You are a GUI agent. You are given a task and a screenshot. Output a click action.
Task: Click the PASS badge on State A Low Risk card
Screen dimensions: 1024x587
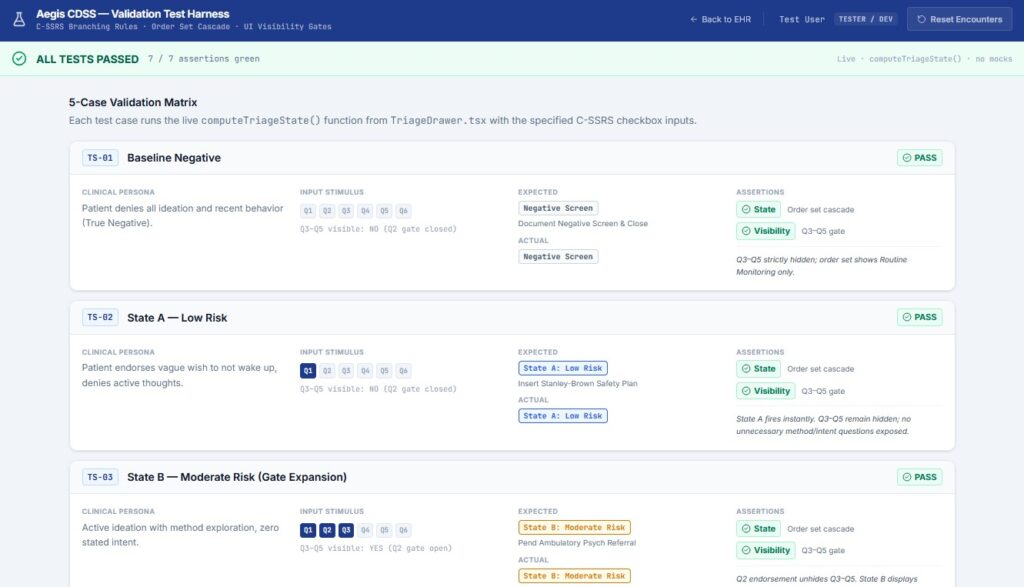point(920,317)
